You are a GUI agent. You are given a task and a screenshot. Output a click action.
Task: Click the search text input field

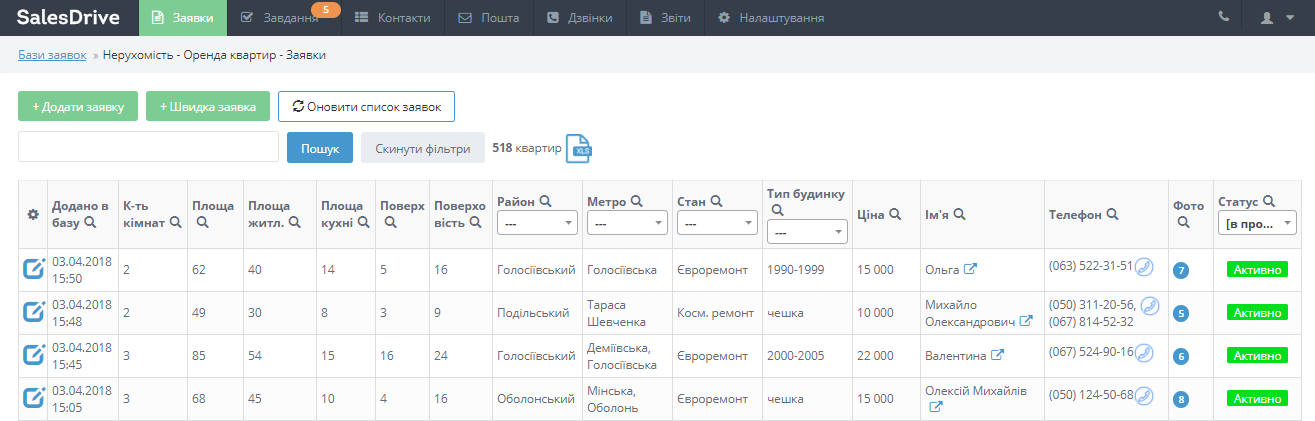pyautogui.click(x=148, y=147)
